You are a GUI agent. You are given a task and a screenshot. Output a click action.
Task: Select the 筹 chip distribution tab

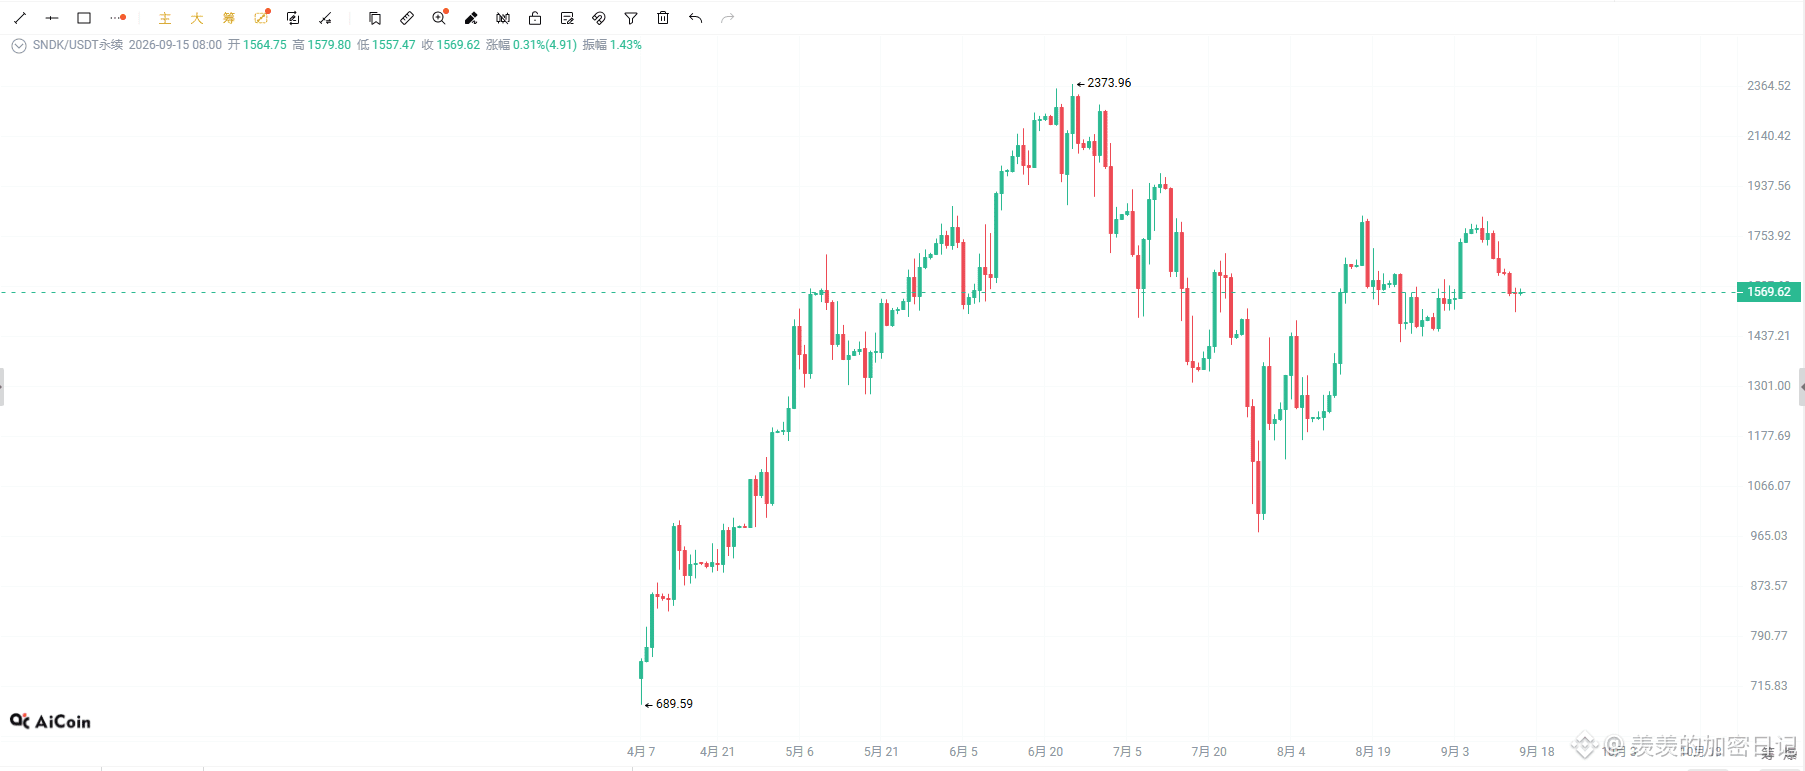pos(229,18)
